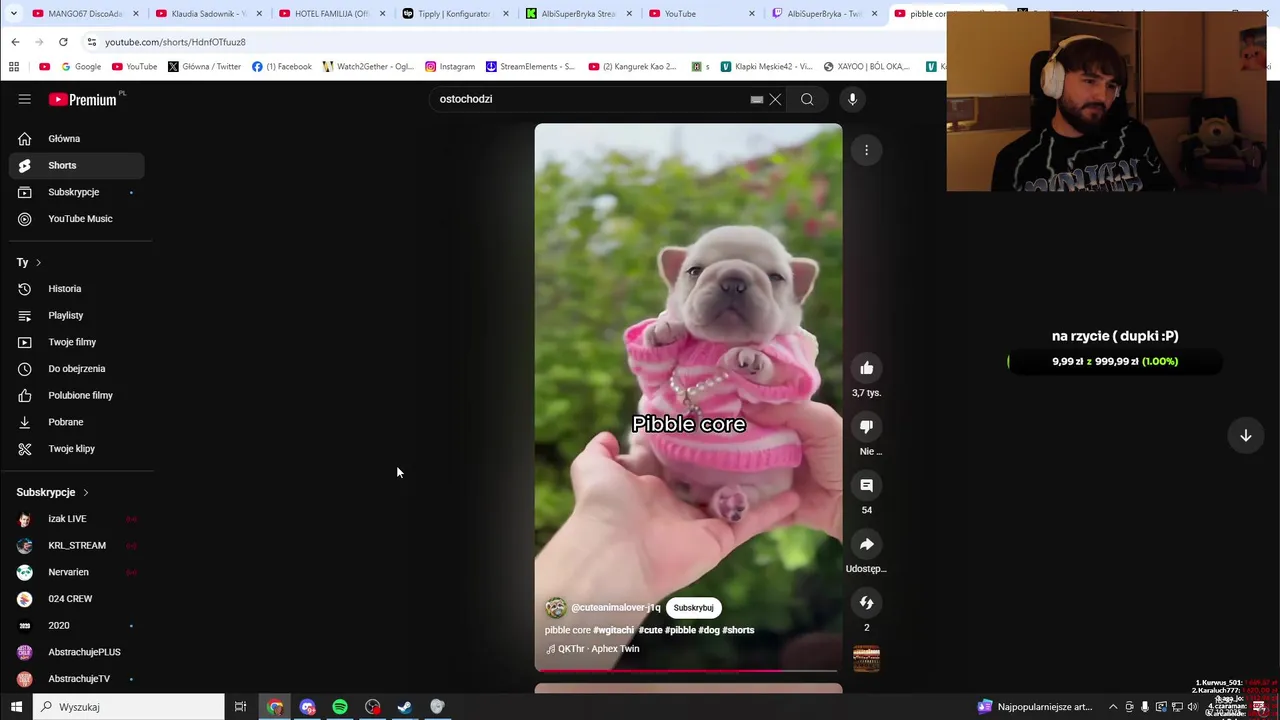Click the #pibble hashtag
Image resolution: width=1280 pixels, height=720 pixels.
pos(680,630)
